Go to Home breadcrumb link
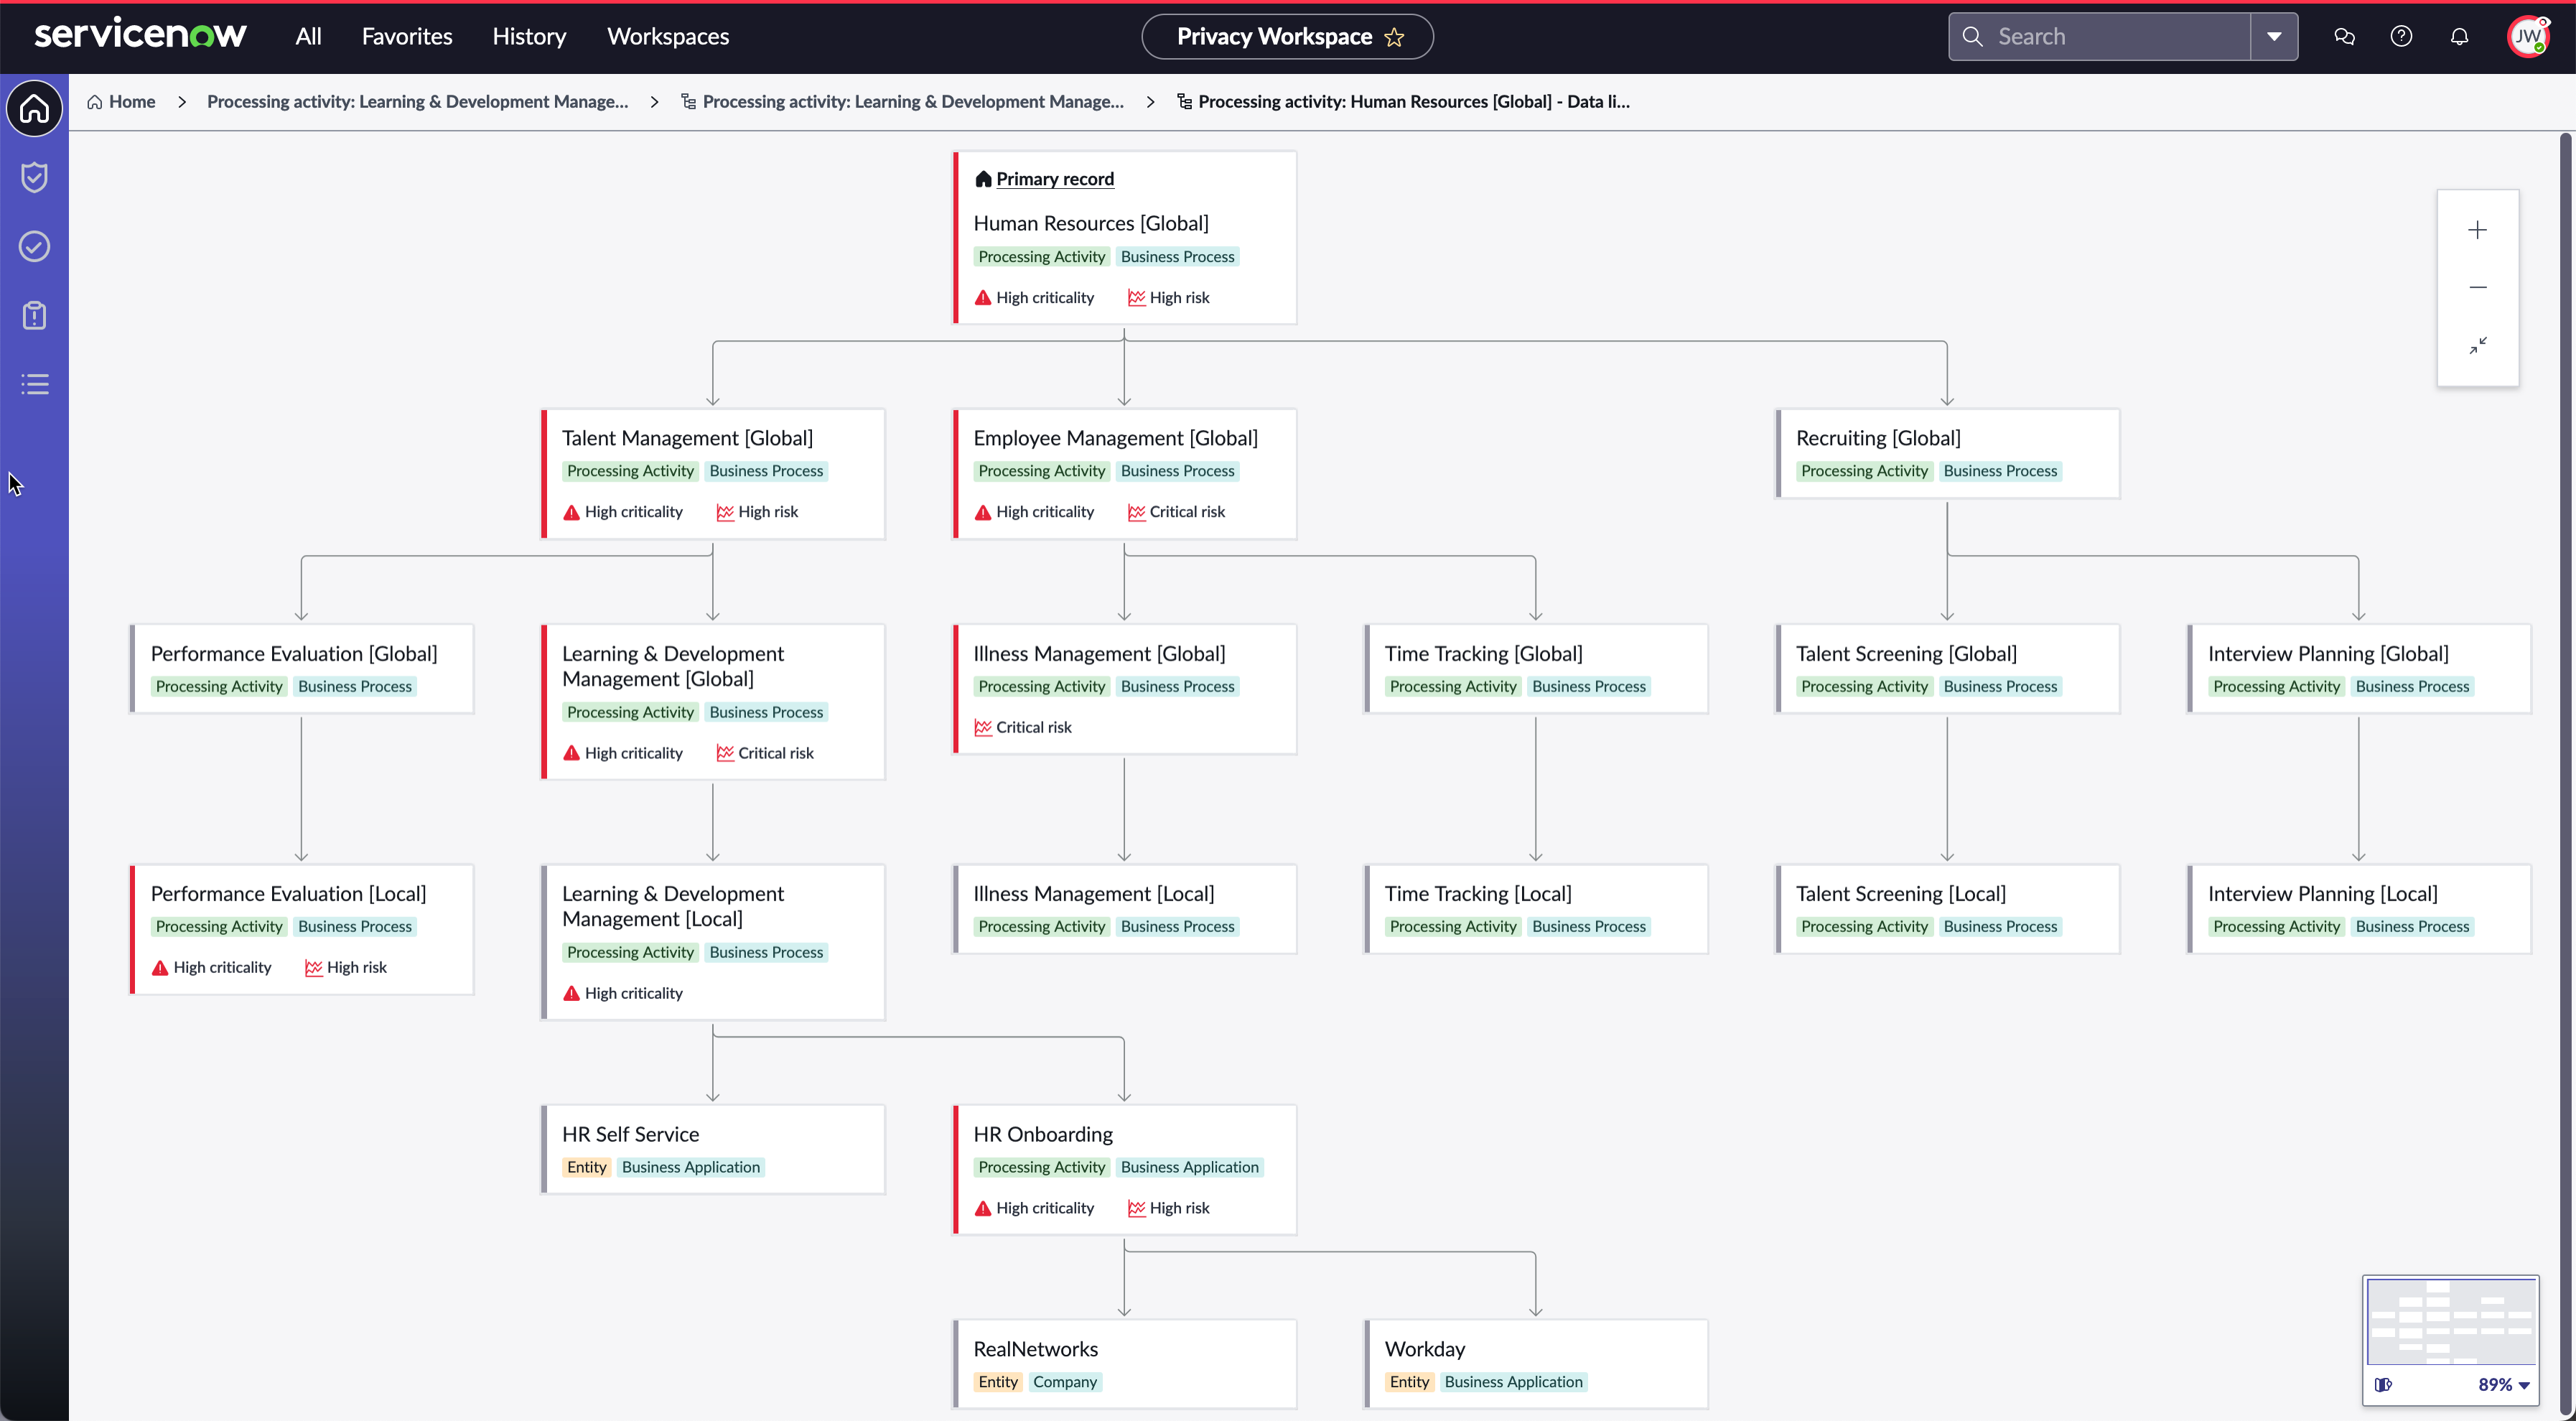Image resolution: width=2576 pixels, height=1421 pixels. (x=121, y=102)
